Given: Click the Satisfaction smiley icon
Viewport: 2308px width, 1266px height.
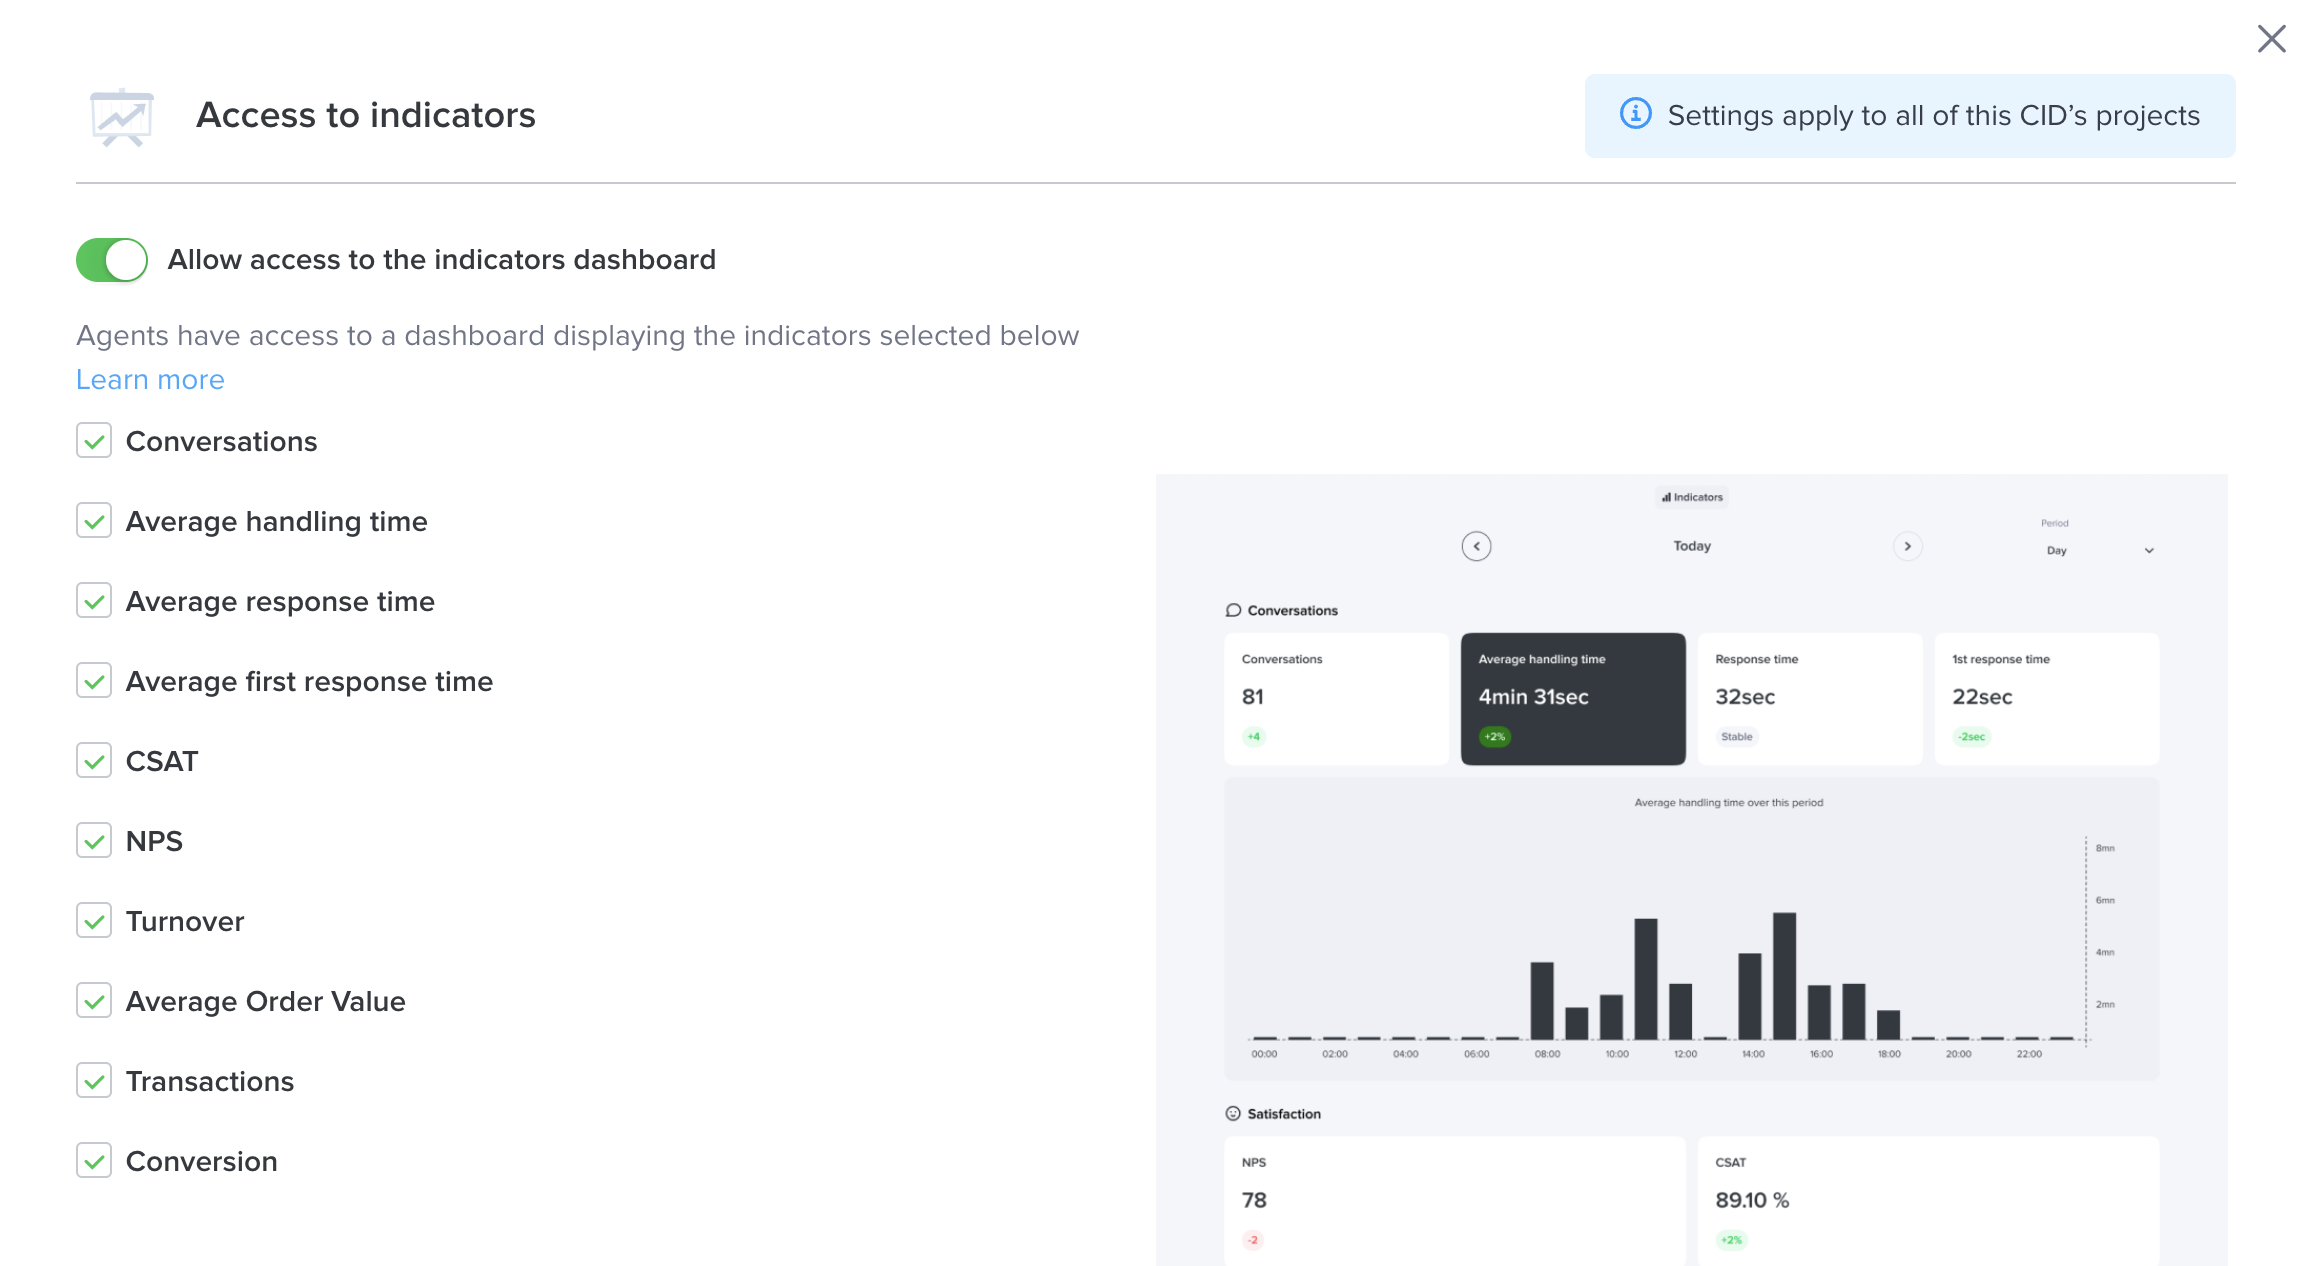Looking at the screenshot, I should pyautogui.click(x=1233, y=1113).
